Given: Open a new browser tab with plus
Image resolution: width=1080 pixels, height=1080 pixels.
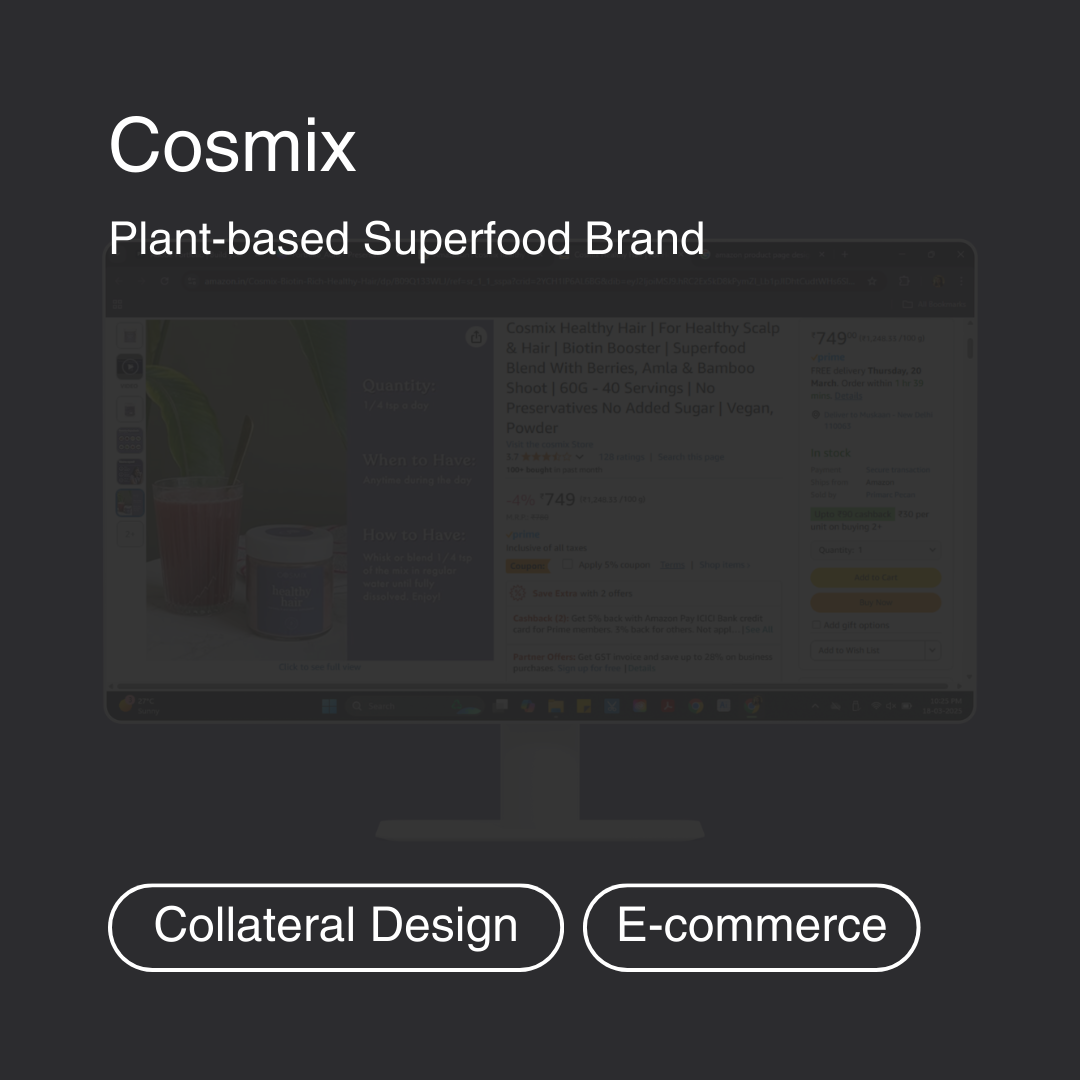Looking at the screenshot, I should point(844,254).
